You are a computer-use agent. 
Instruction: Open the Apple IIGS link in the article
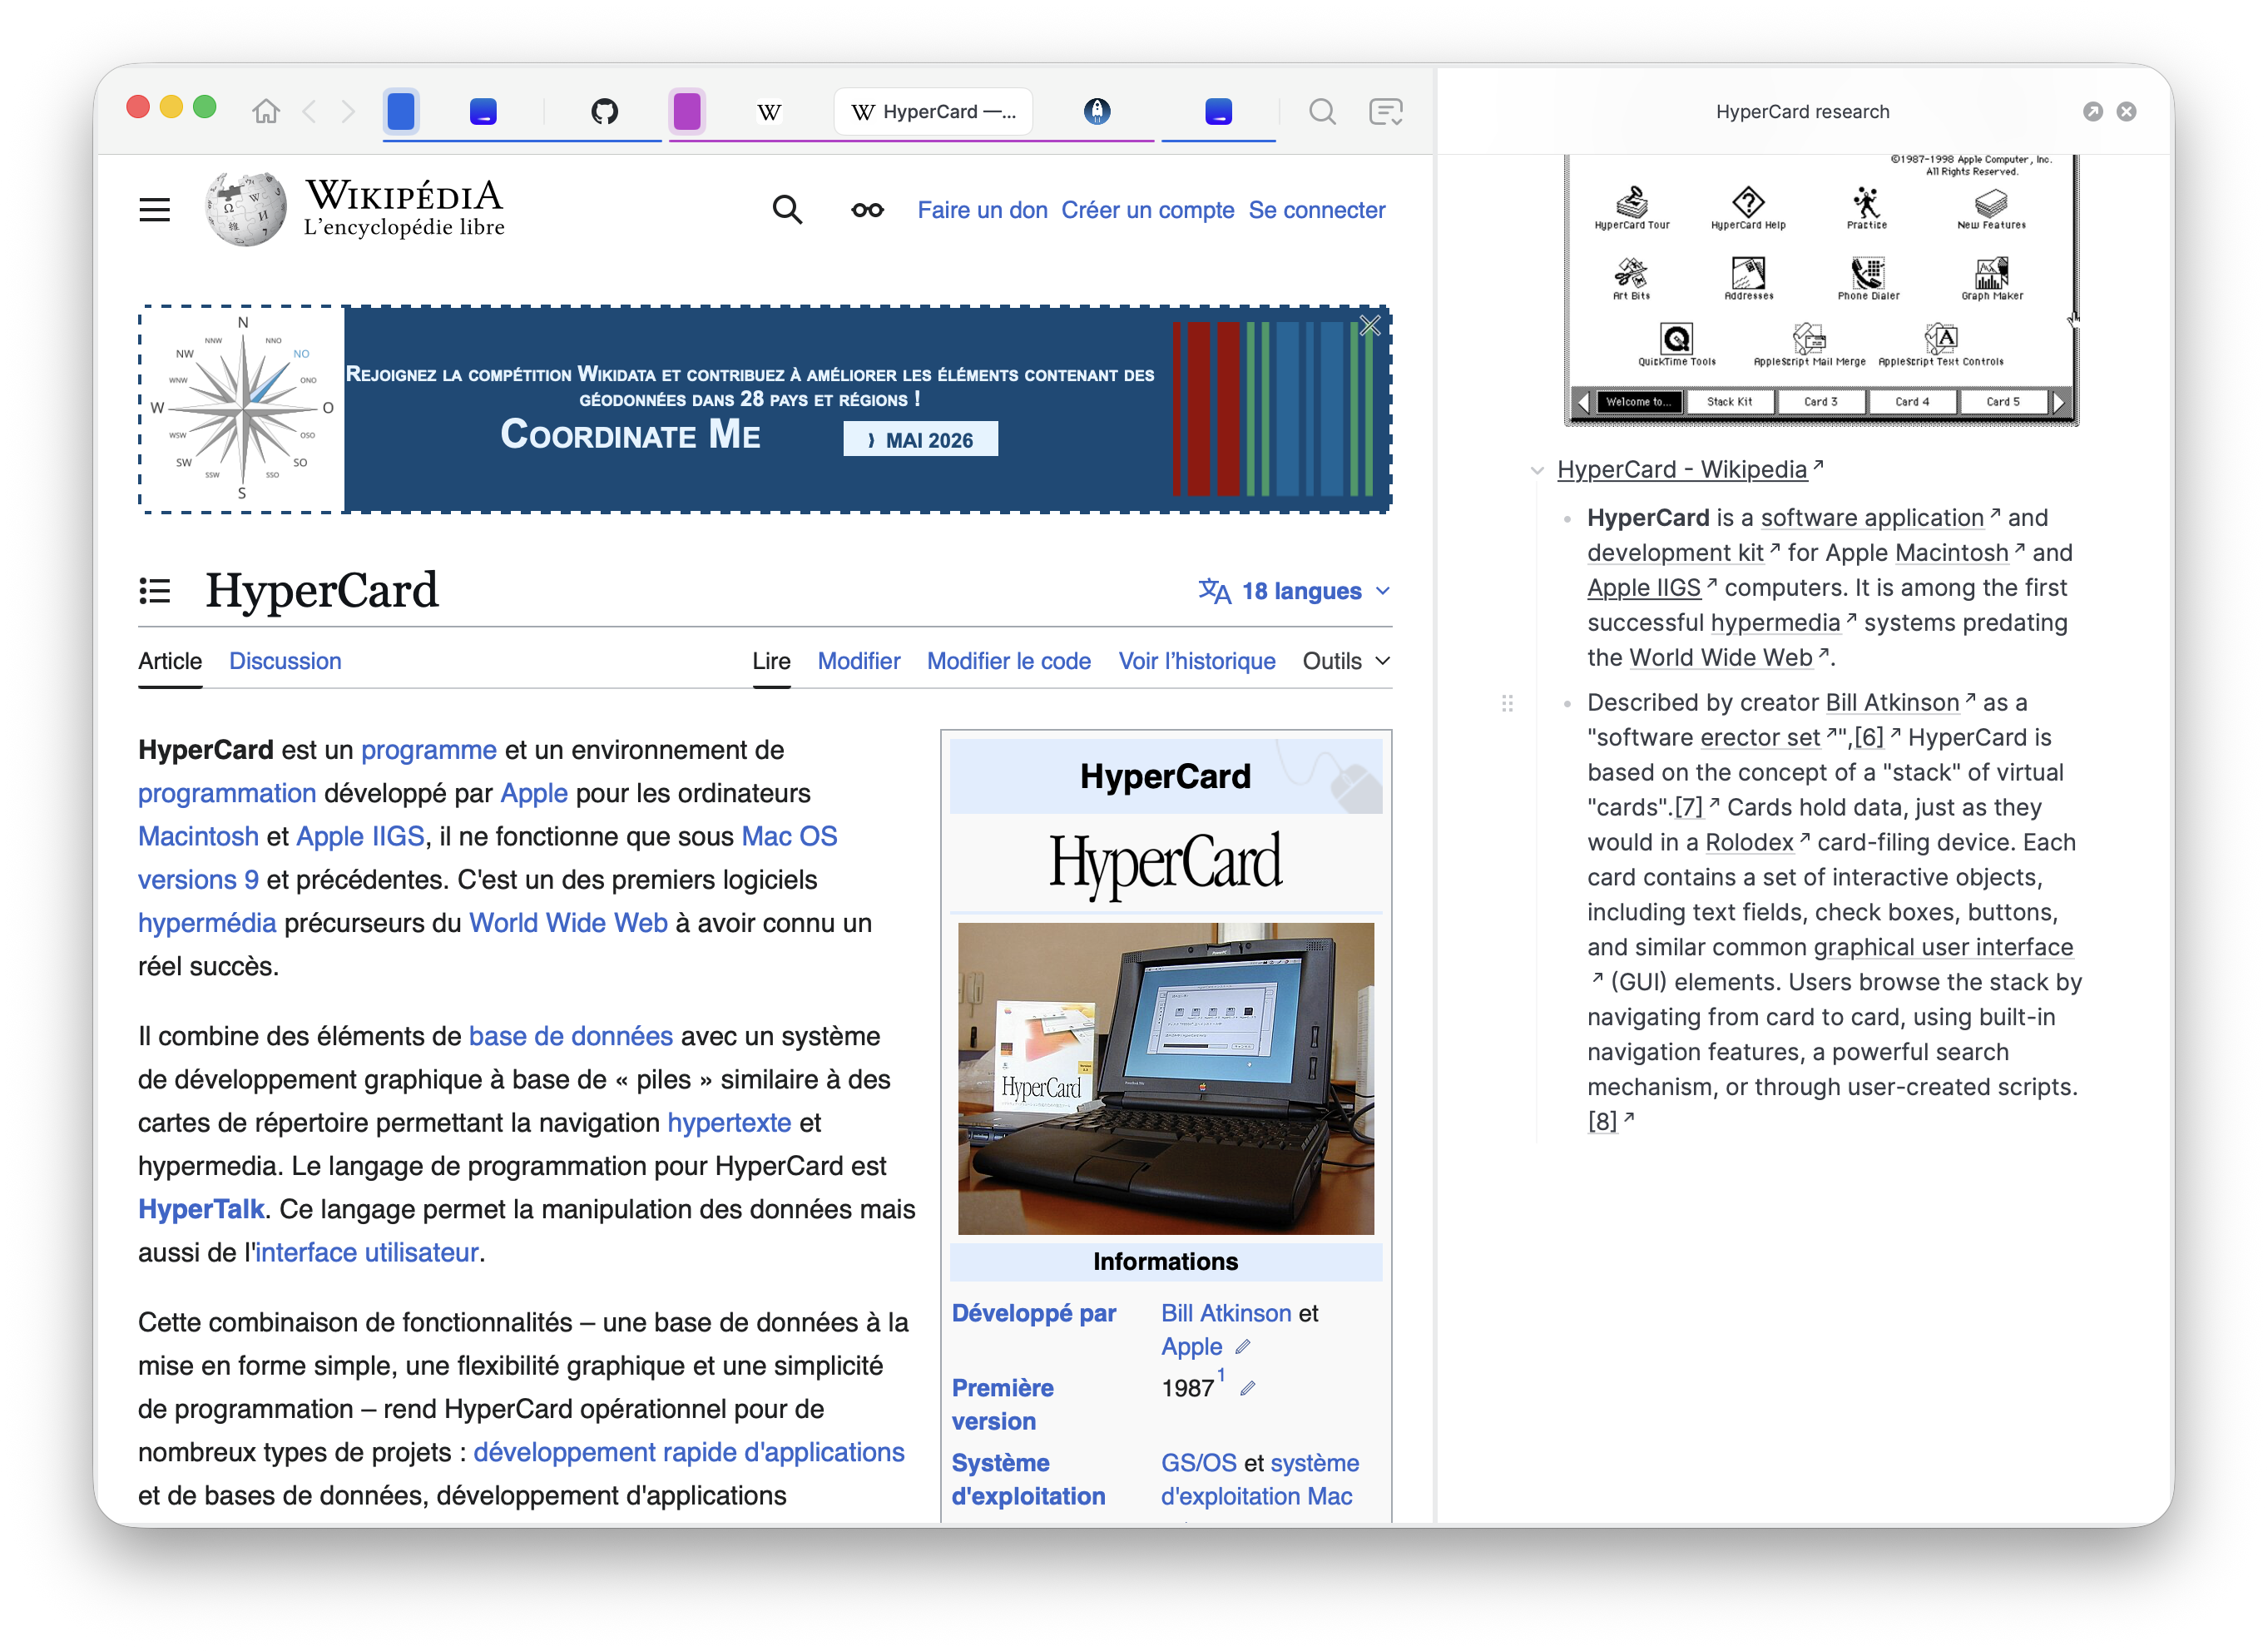pyautogui.click(x=361, y=836)
